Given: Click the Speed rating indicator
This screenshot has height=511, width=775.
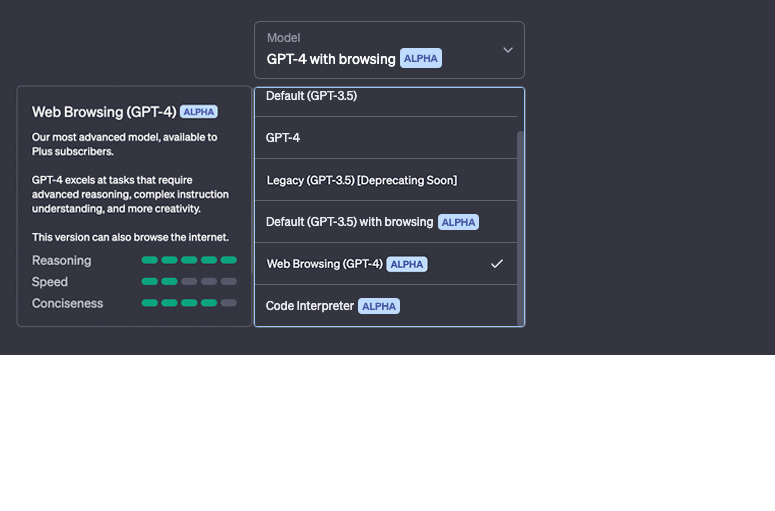Looking at the screenshot, I should pyautogui.click(x=189, y=282).
